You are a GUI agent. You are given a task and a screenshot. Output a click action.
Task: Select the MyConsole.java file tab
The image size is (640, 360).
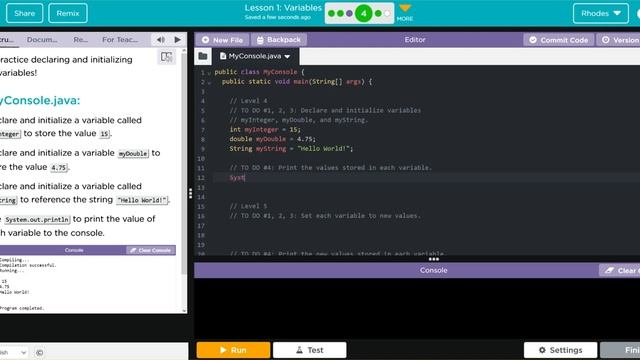coord(255,56)
